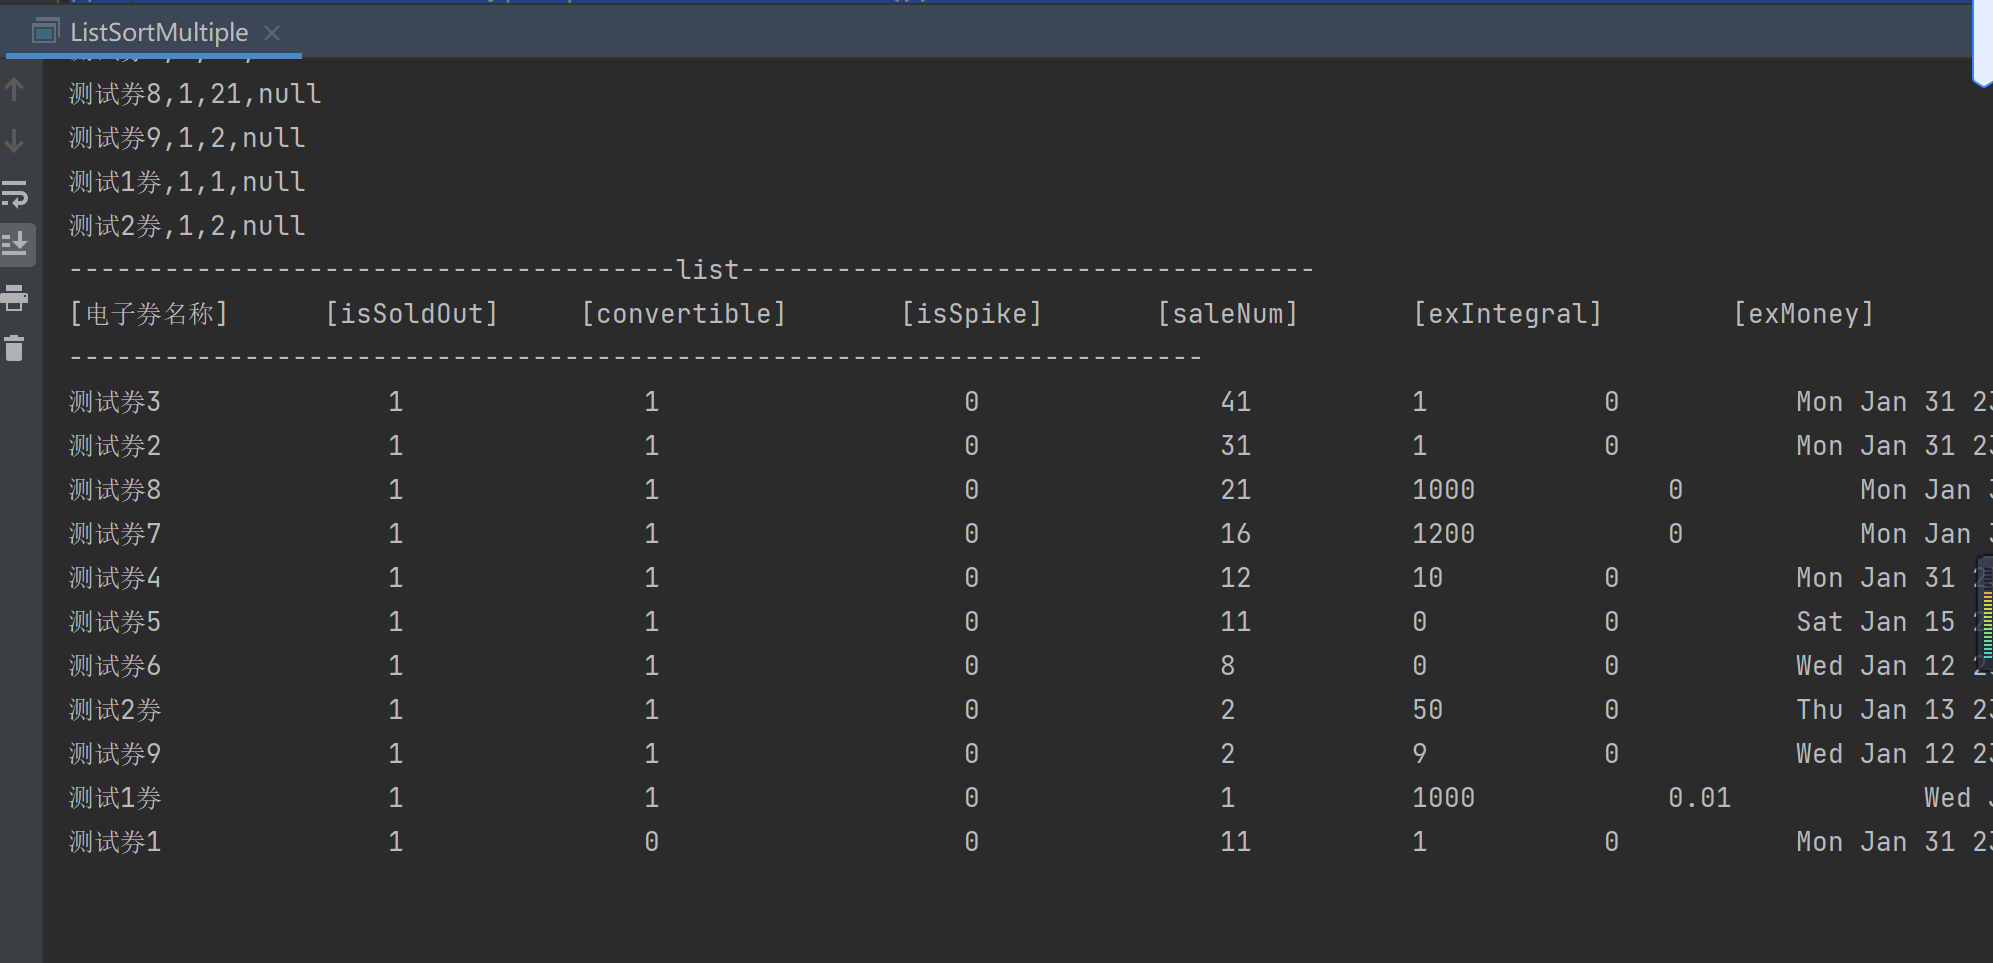This screenshot has height=963, width=1993.
Task: Click the console icon on the ListSortMultiple tab
Action: [45, 30]
